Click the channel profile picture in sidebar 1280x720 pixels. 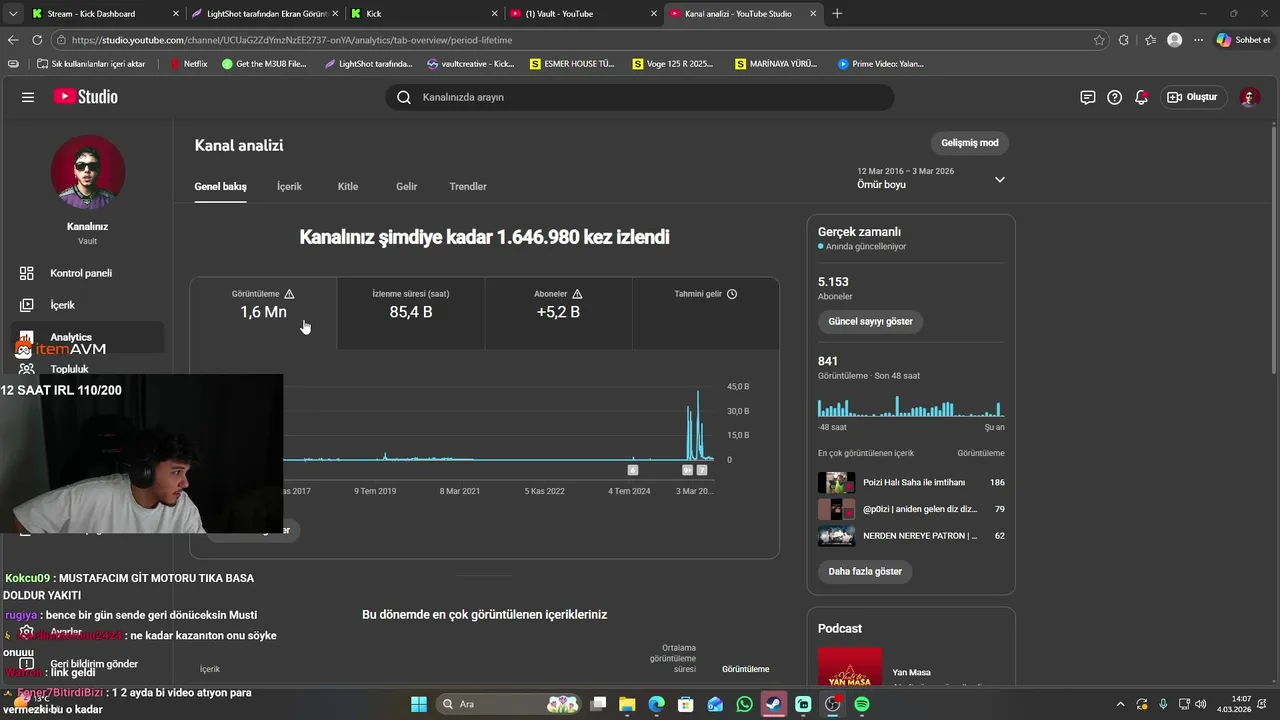[88, 172]
